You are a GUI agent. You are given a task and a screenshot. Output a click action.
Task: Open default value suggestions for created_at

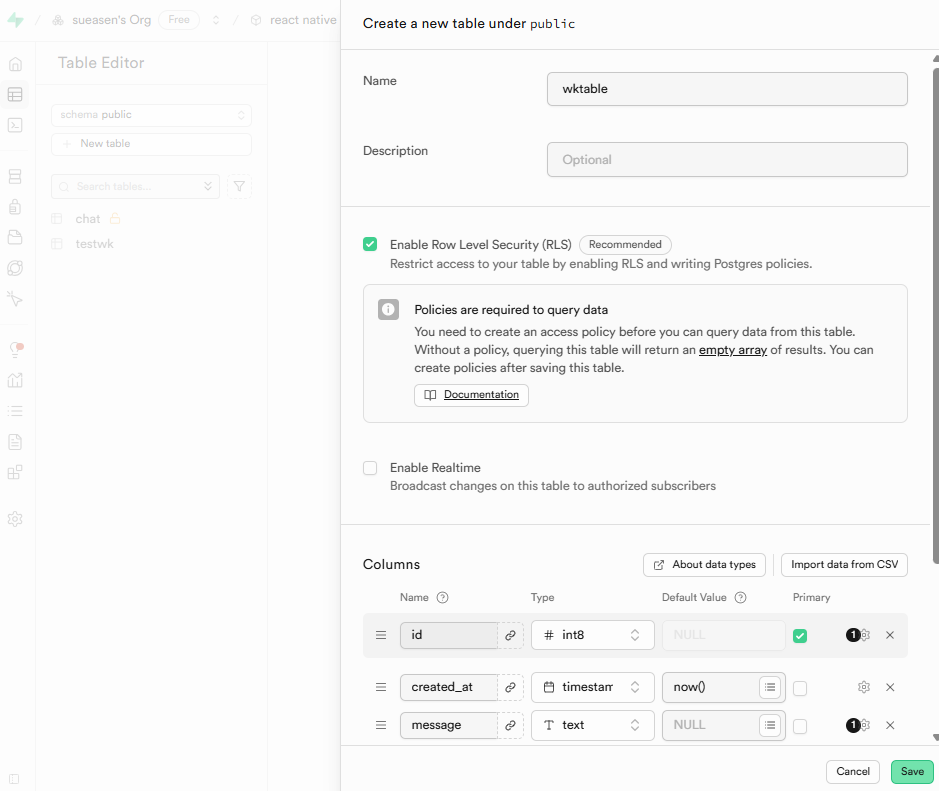tap(770, 687)
